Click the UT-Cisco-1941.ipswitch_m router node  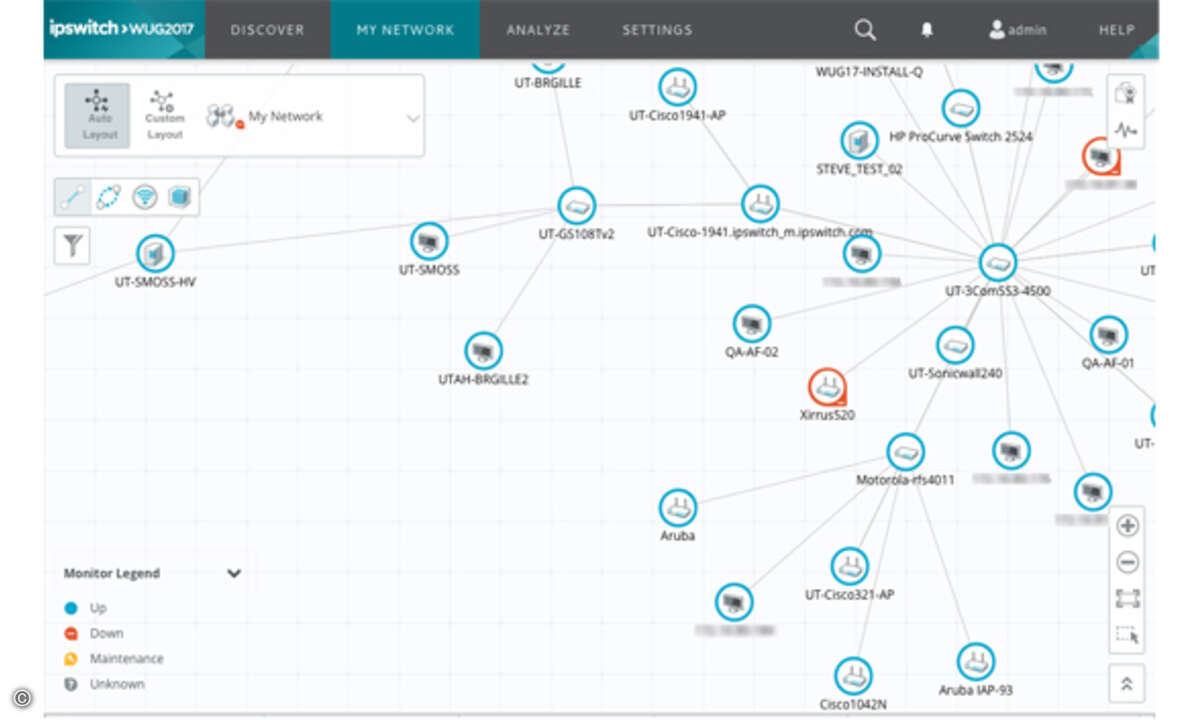coord(760,204)
